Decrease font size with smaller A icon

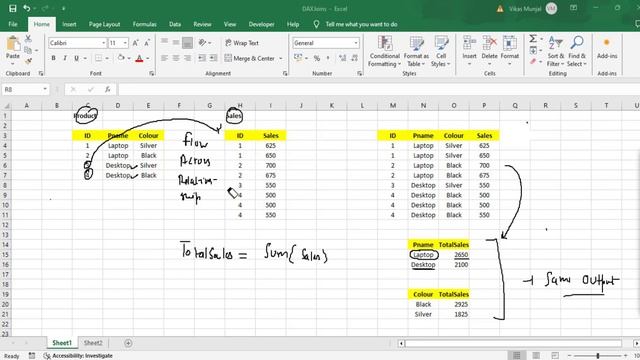point(147,43)
